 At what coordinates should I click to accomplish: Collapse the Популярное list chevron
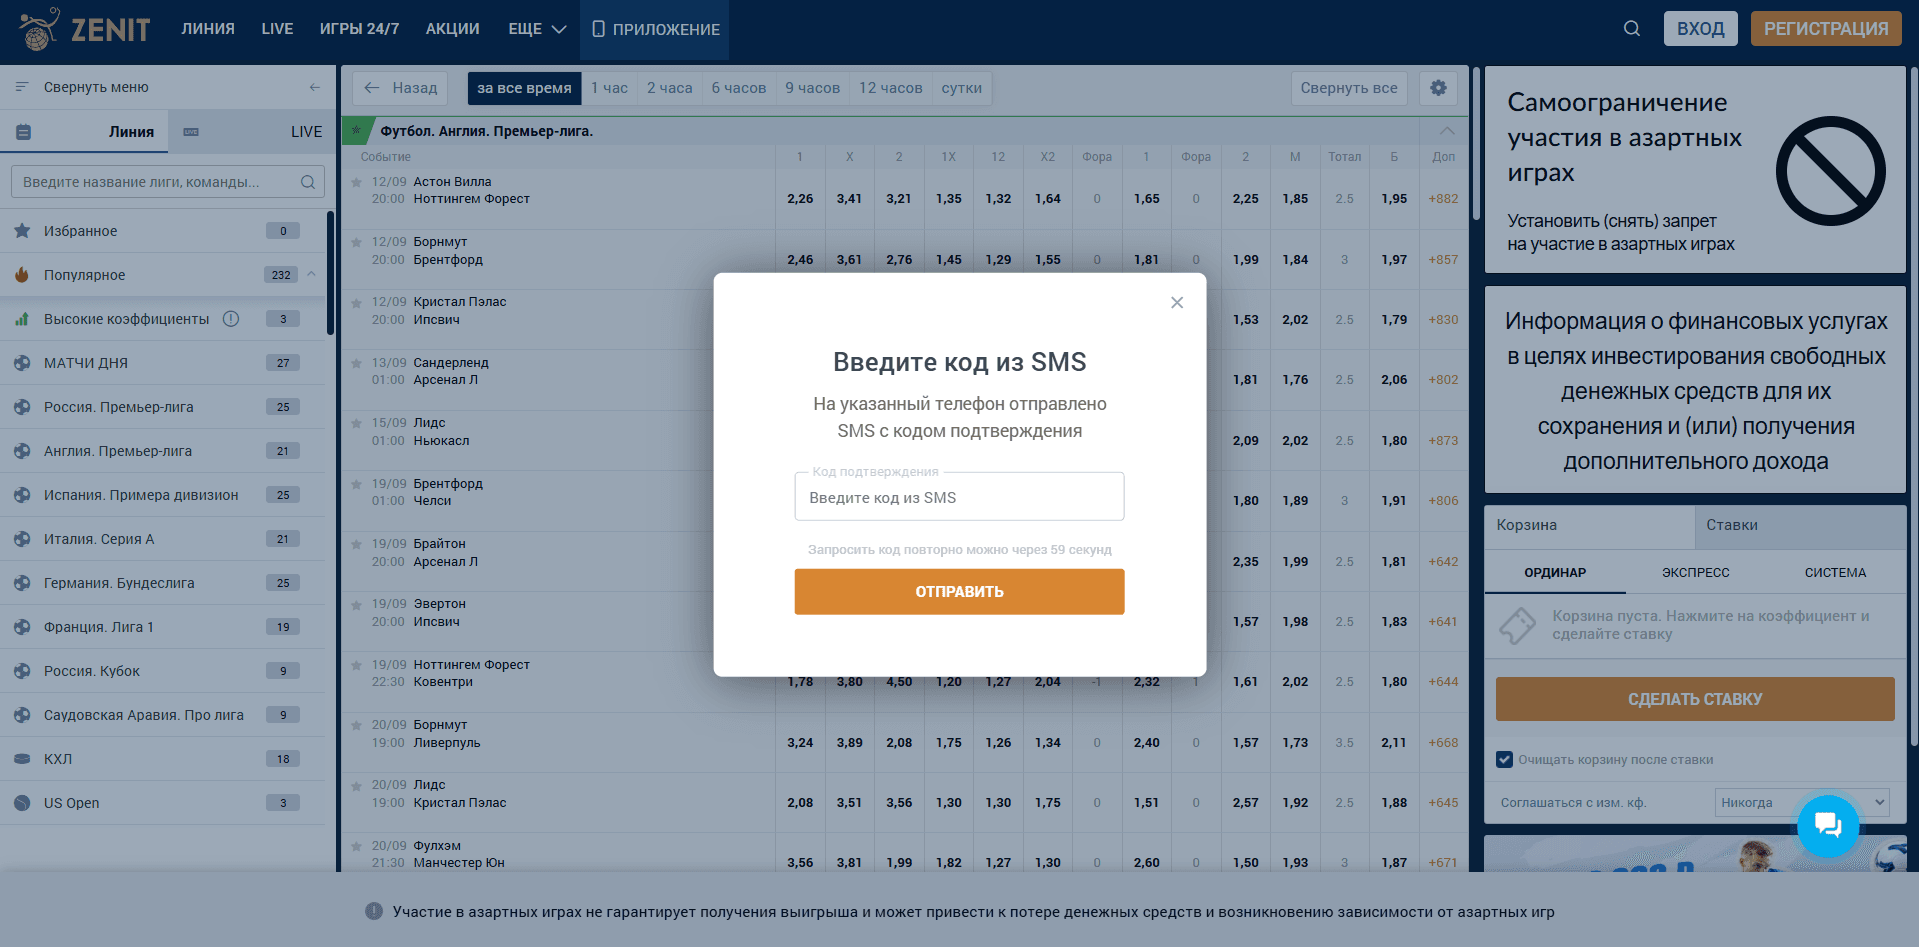311,274
